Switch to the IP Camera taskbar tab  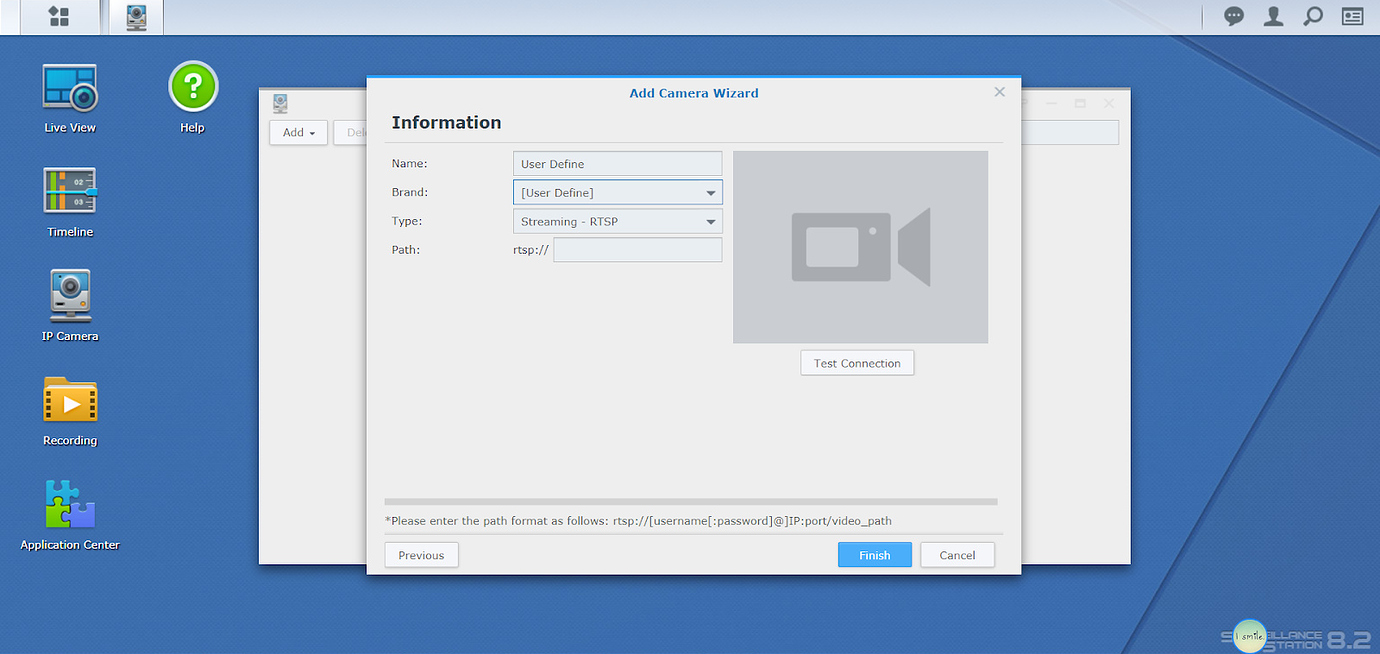pos(135,17)
